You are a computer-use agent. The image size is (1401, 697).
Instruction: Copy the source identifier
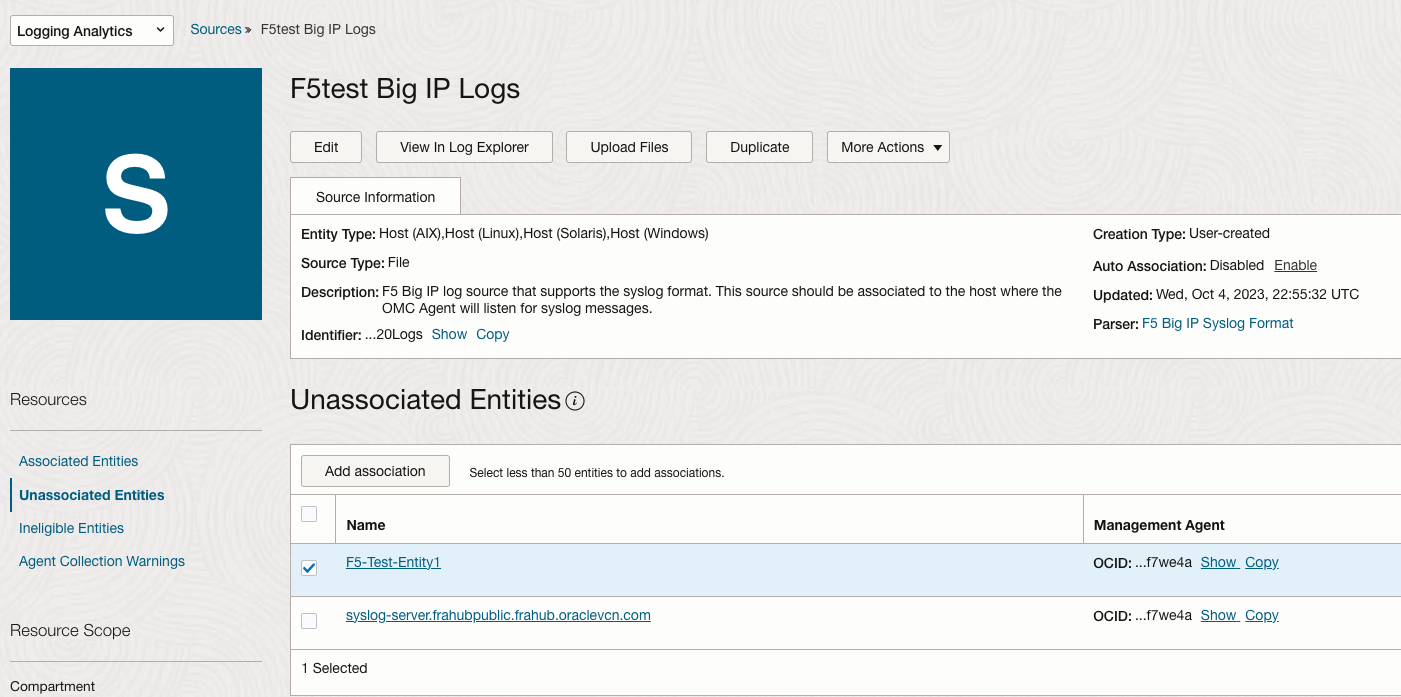(x=492, y=334)
